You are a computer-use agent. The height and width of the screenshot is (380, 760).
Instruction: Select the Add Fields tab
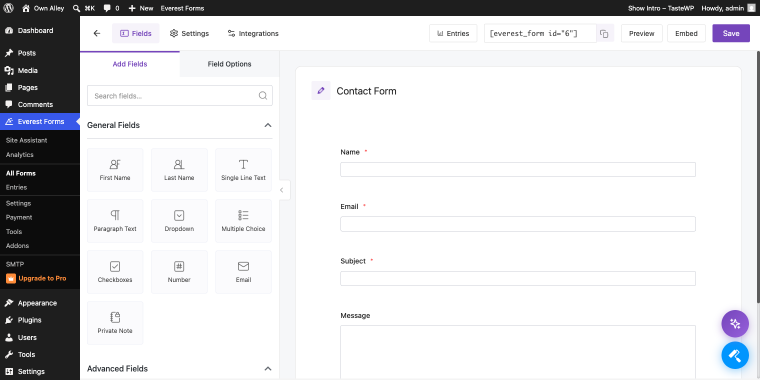click(130, 64)
